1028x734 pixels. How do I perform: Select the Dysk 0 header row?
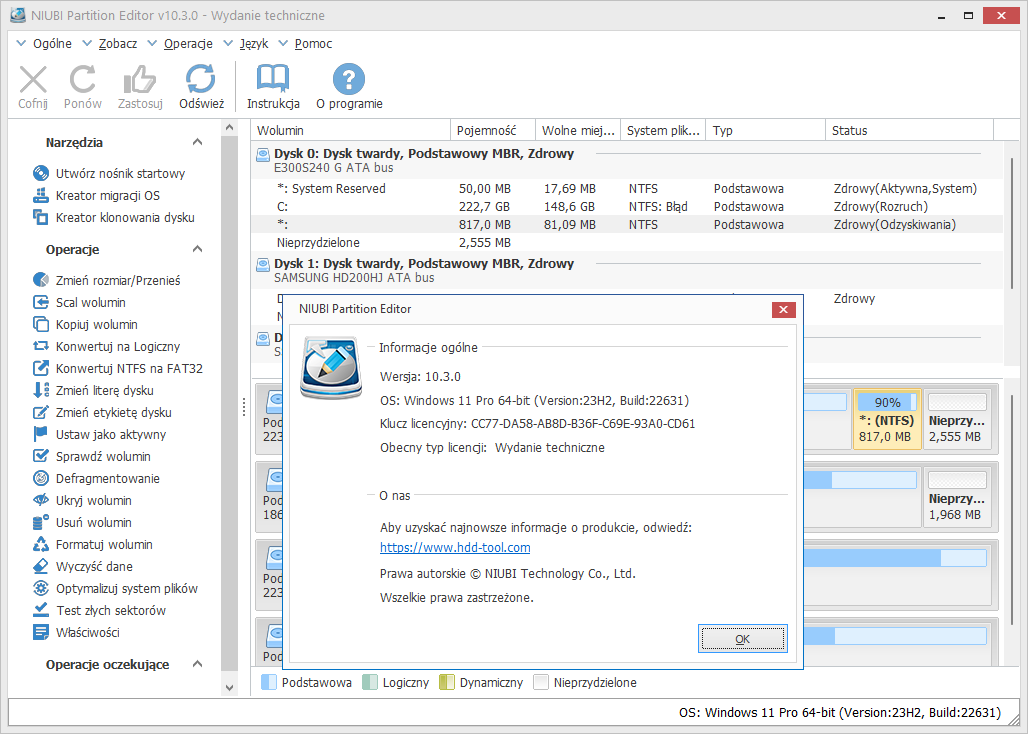click(627, 160)
